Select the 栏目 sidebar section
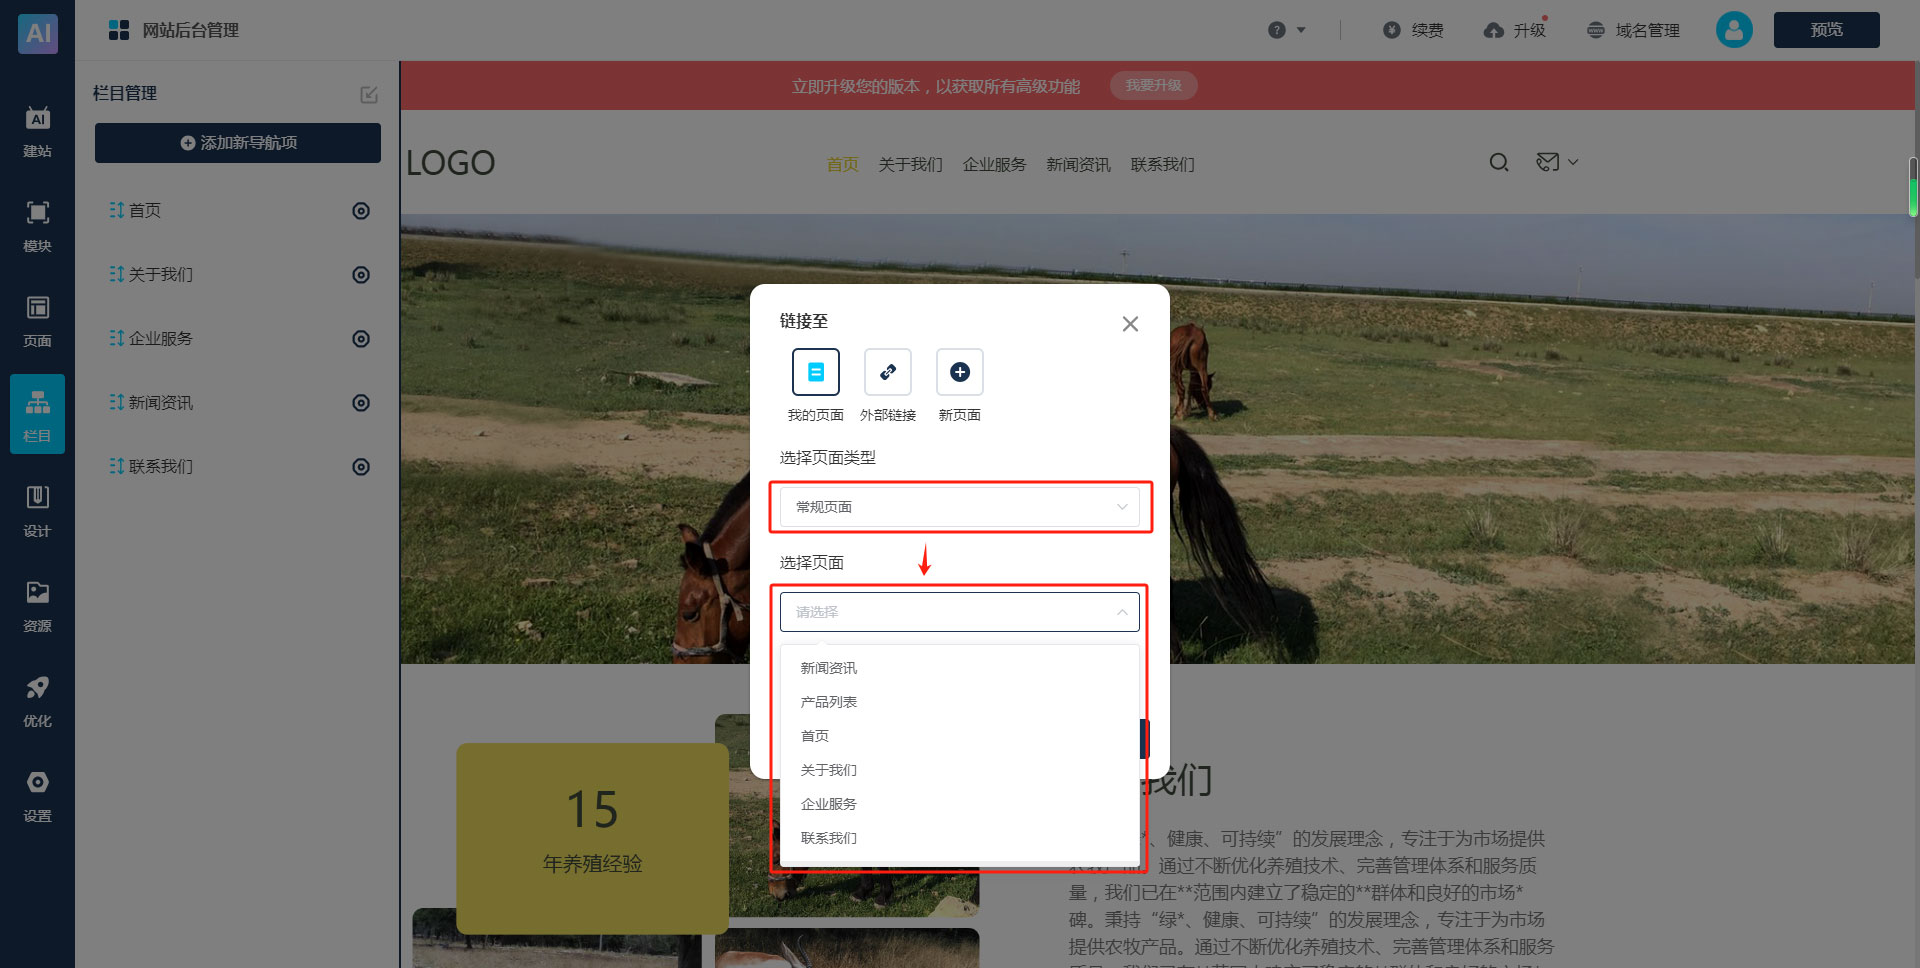This screenshot has width=1920, height=968. 37,414
